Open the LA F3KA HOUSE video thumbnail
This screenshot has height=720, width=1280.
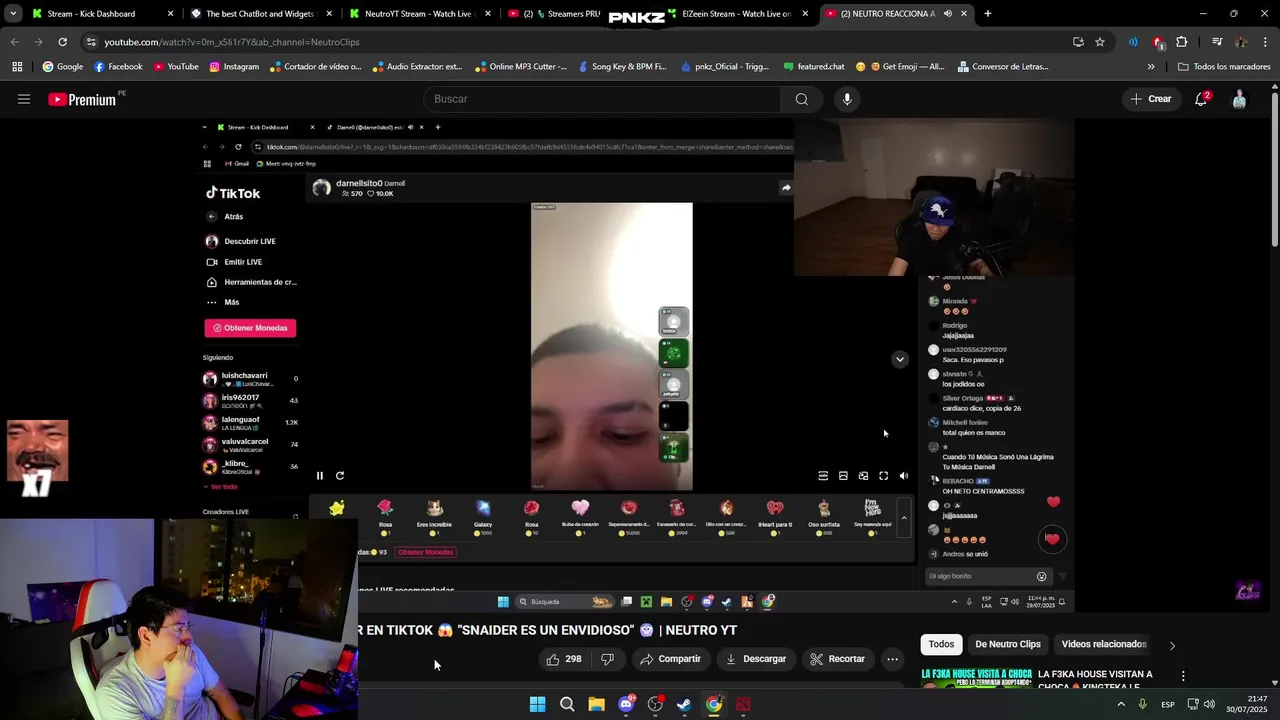click(x=976, y=679)
